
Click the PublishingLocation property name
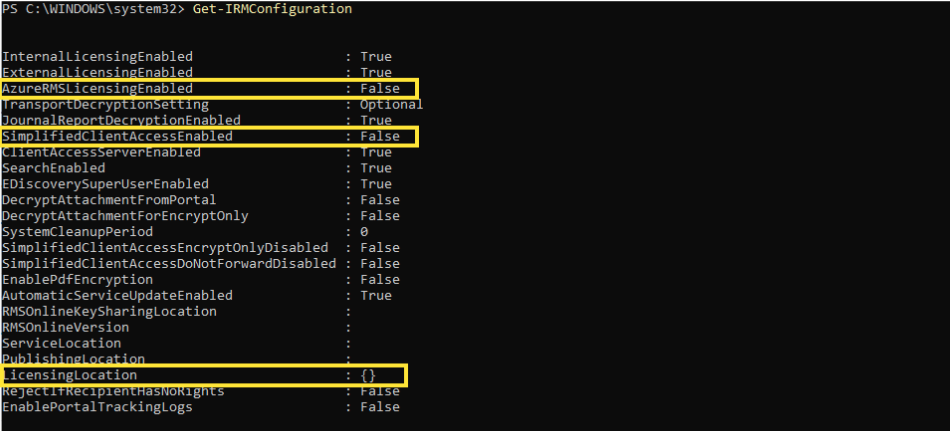pos(73,359)
